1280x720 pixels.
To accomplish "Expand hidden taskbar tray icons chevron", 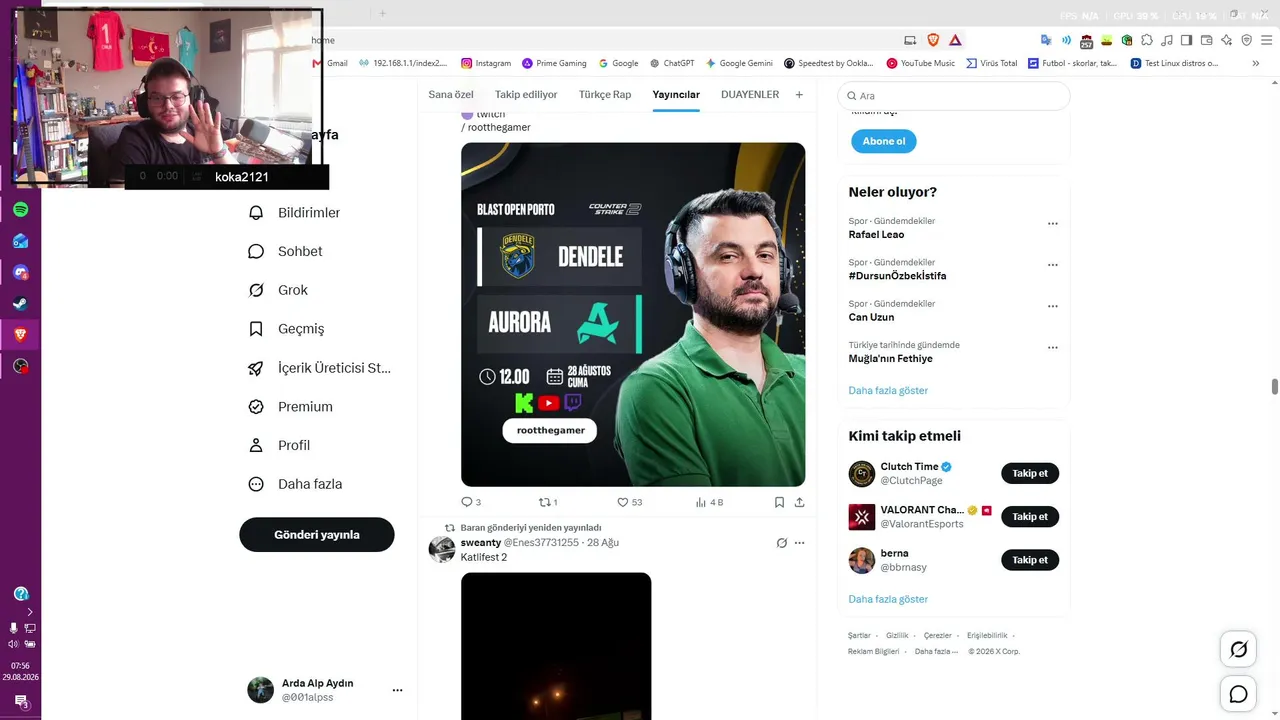I will 30,611.
